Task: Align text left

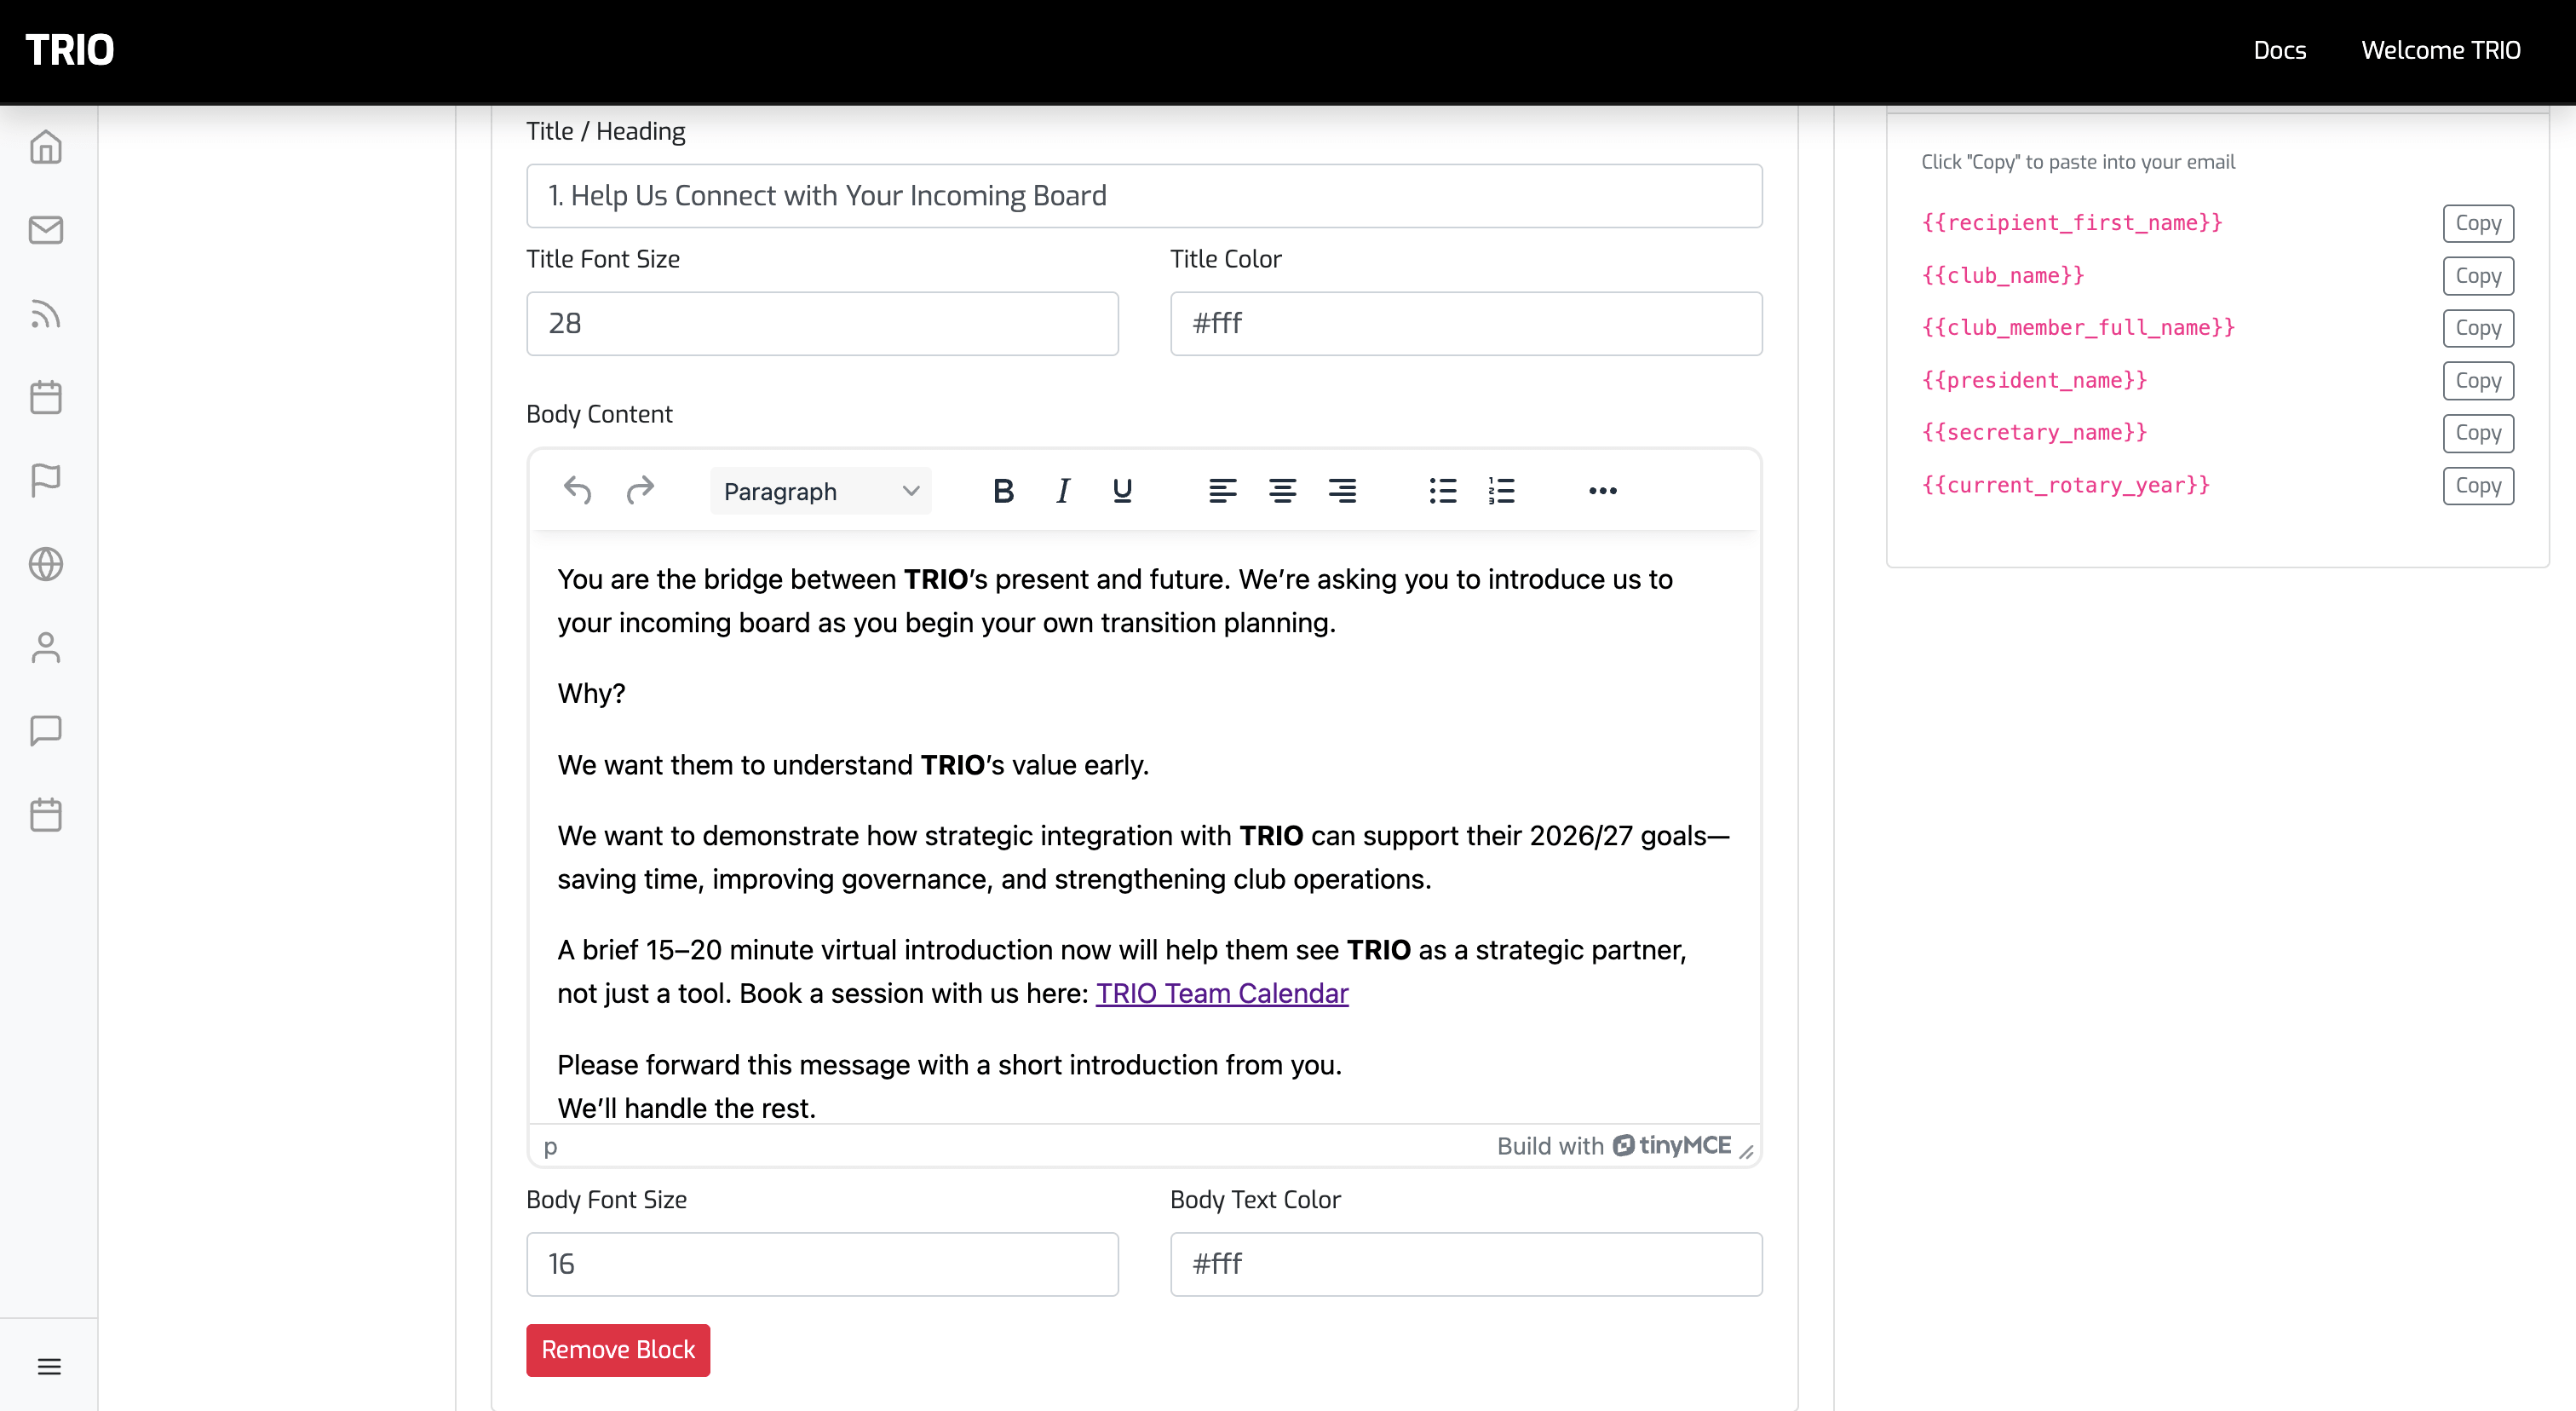Action: coord(1222,491)
